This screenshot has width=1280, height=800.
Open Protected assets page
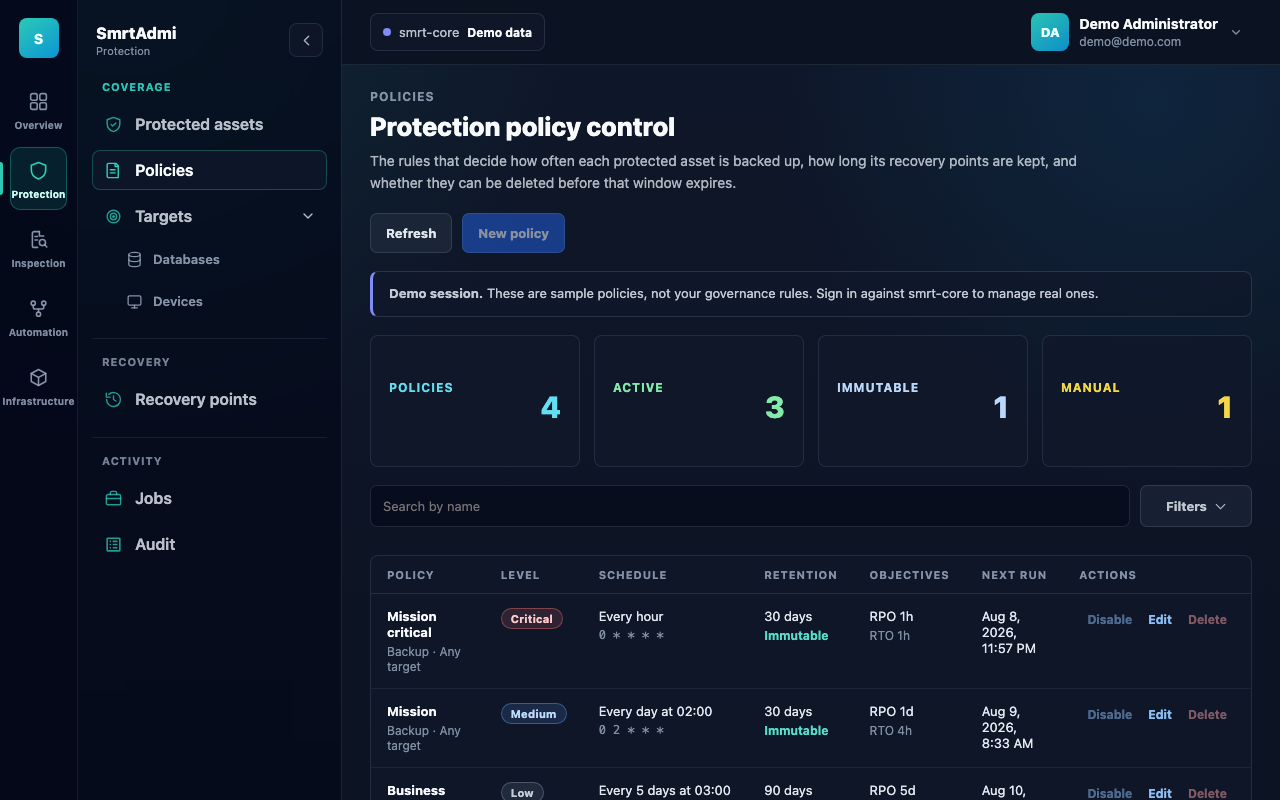(x=209, y=125)
